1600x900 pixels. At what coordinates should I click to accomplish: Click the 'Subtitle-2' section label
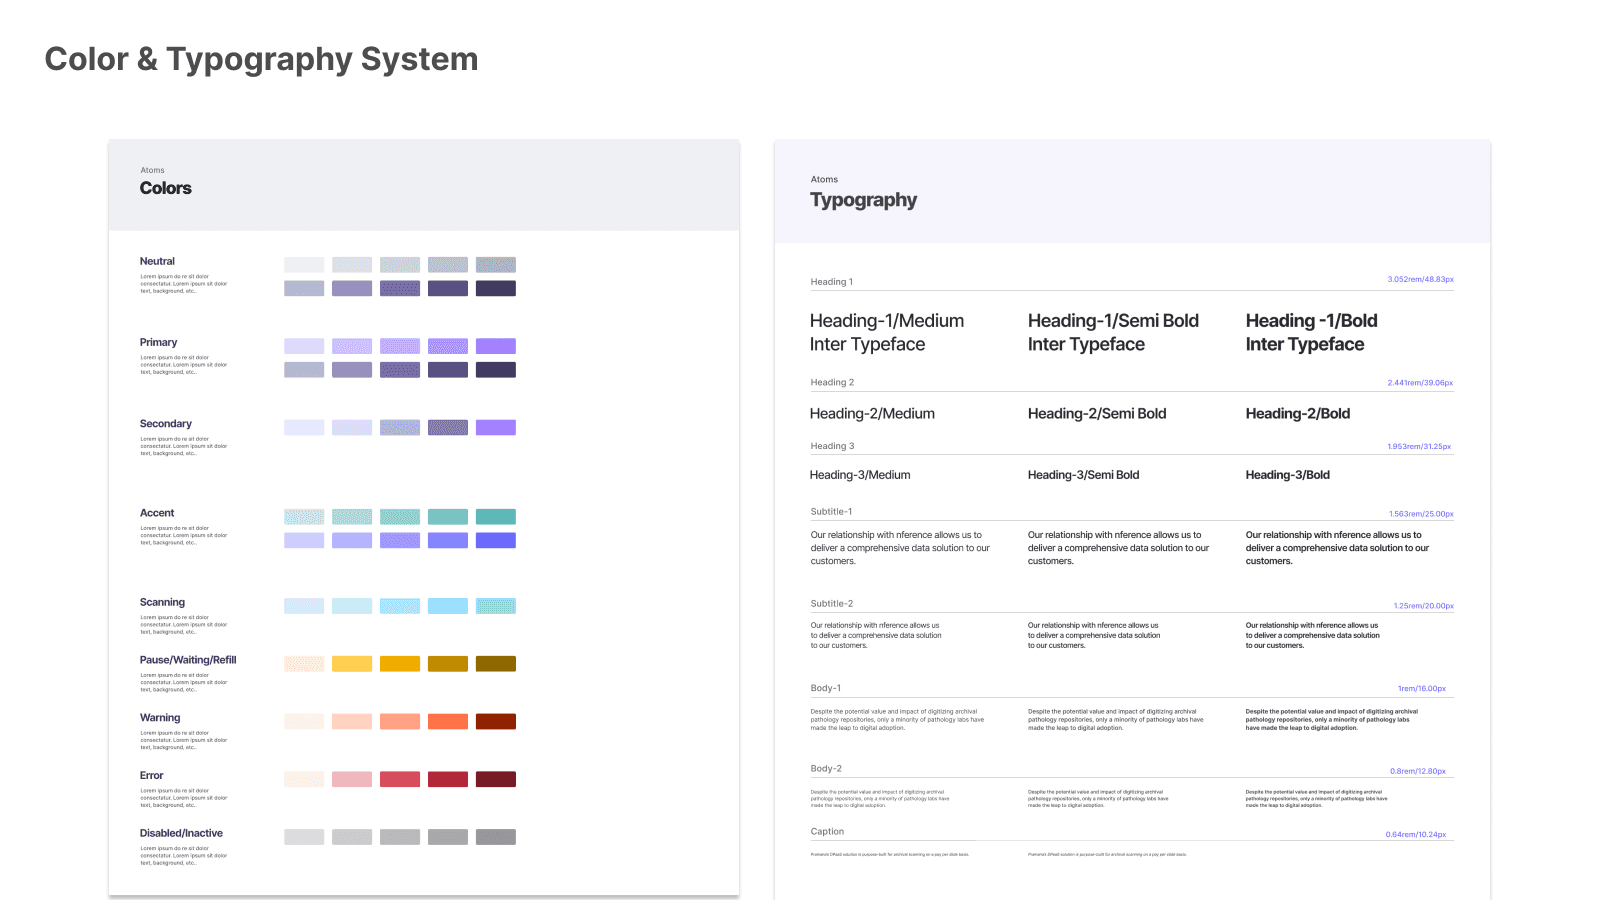(x=832, y=604)
